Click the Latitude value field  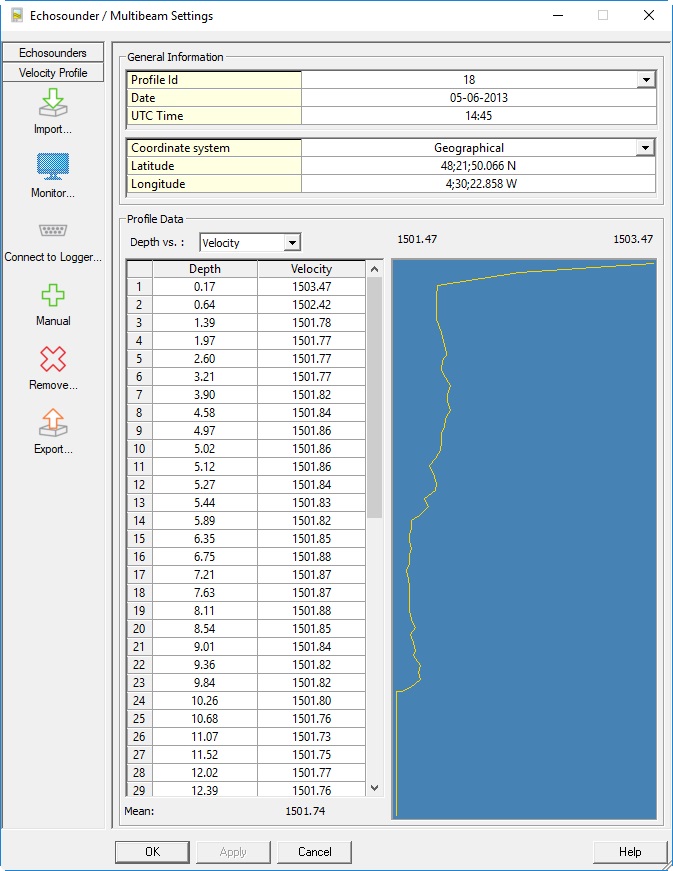[x=478, y=166]
